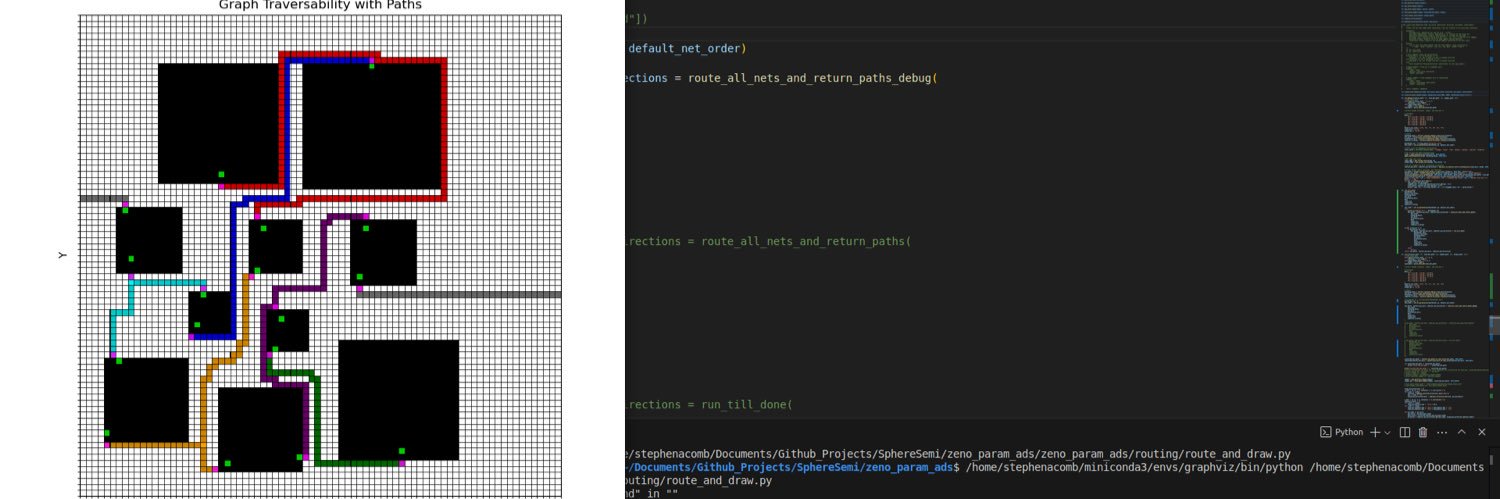Close the terminal panel
The height and width of the screenshot is (499, 1500).
[x=1482, y=432]
